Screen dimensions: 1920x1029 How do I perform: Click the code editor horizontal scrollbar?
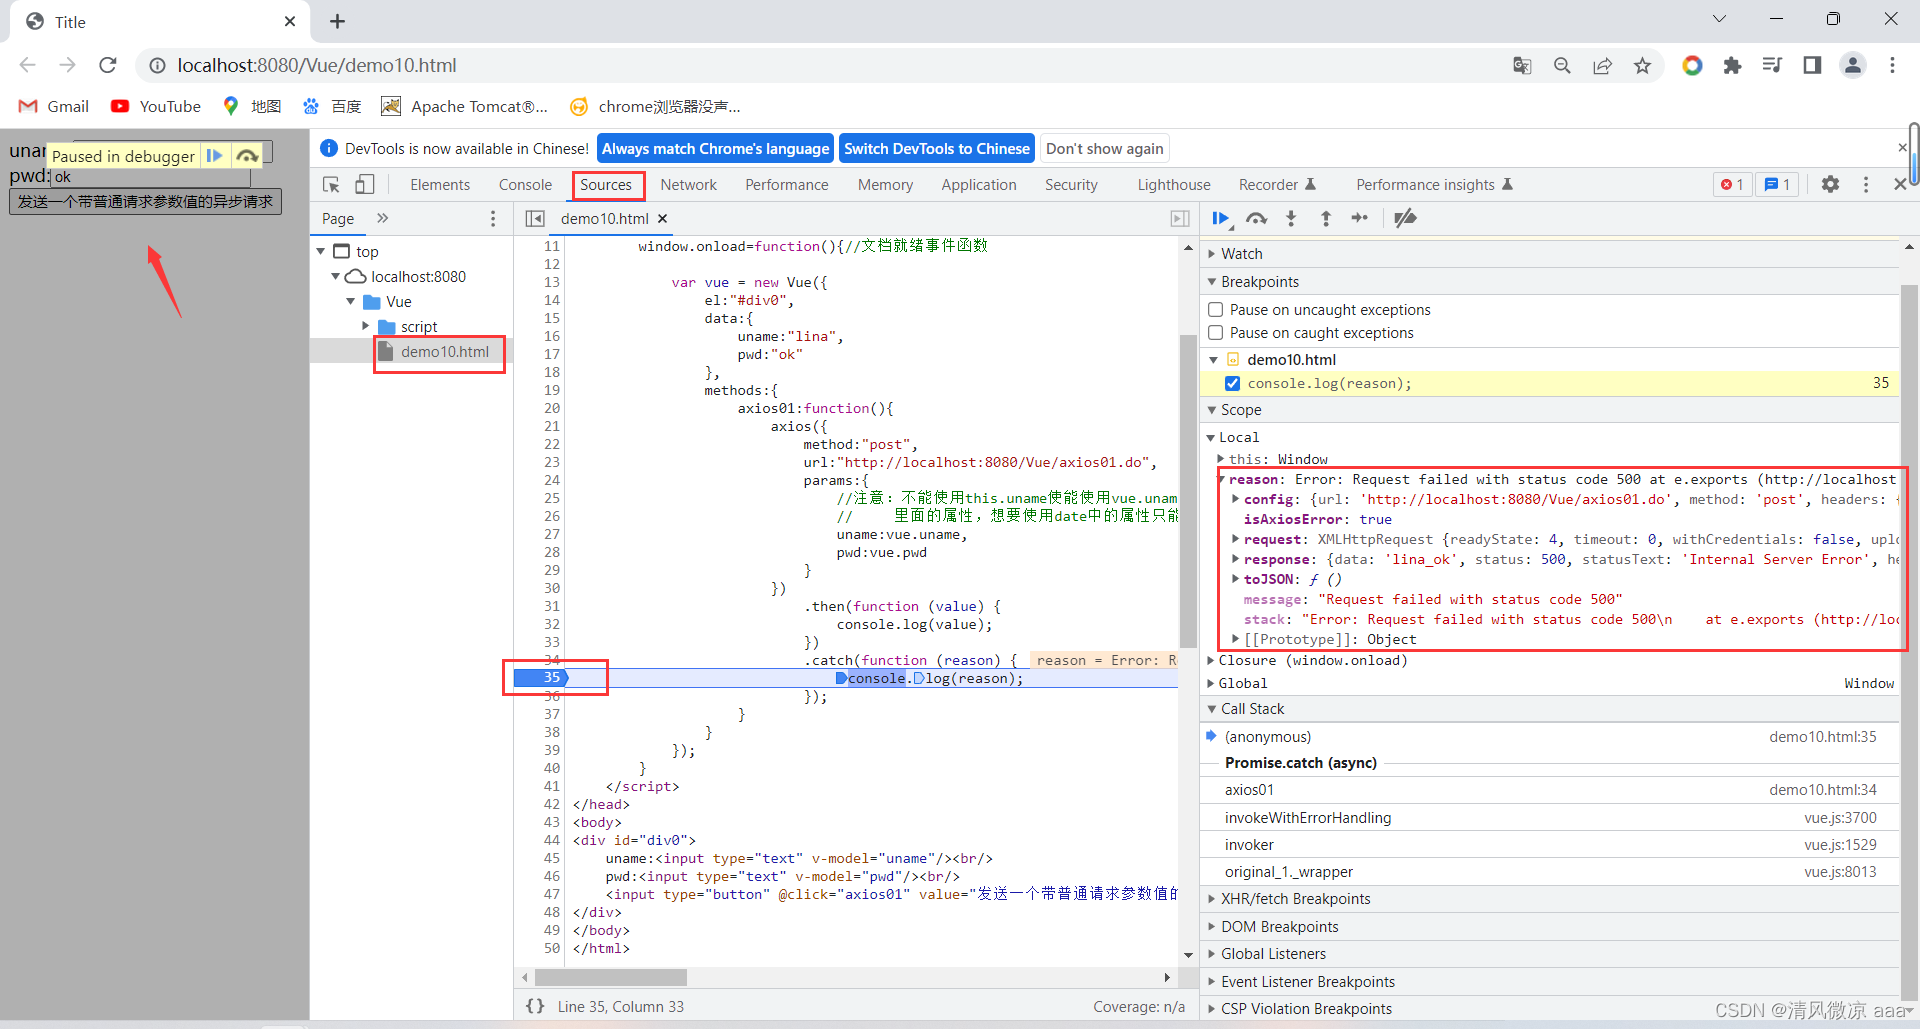611,977
